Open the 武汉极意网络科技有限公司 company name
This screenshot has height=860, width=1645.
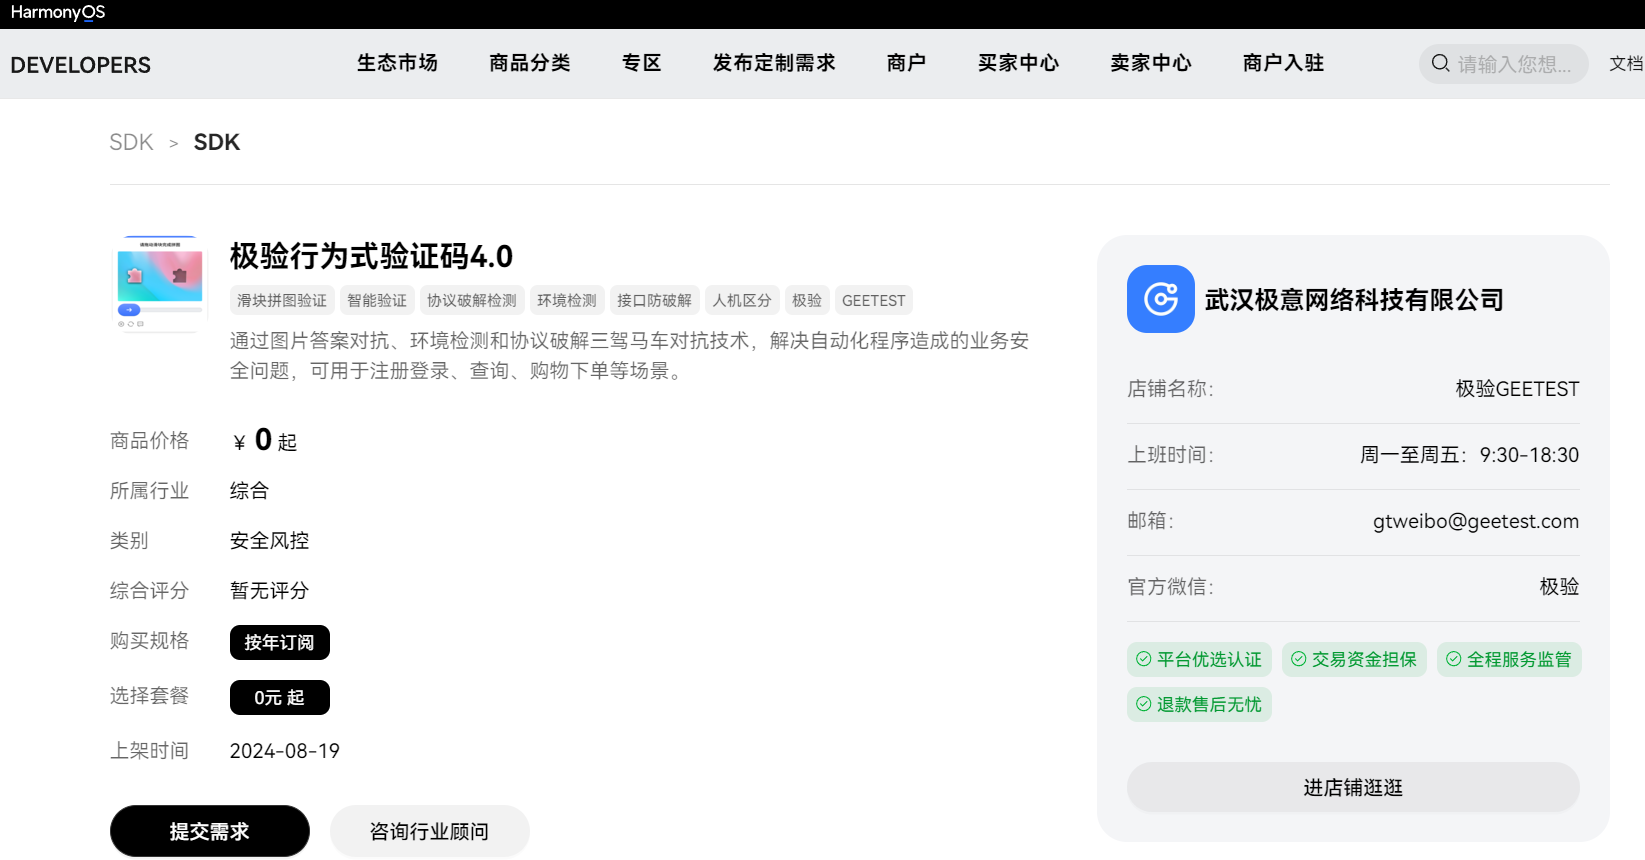pos(1354,300)
